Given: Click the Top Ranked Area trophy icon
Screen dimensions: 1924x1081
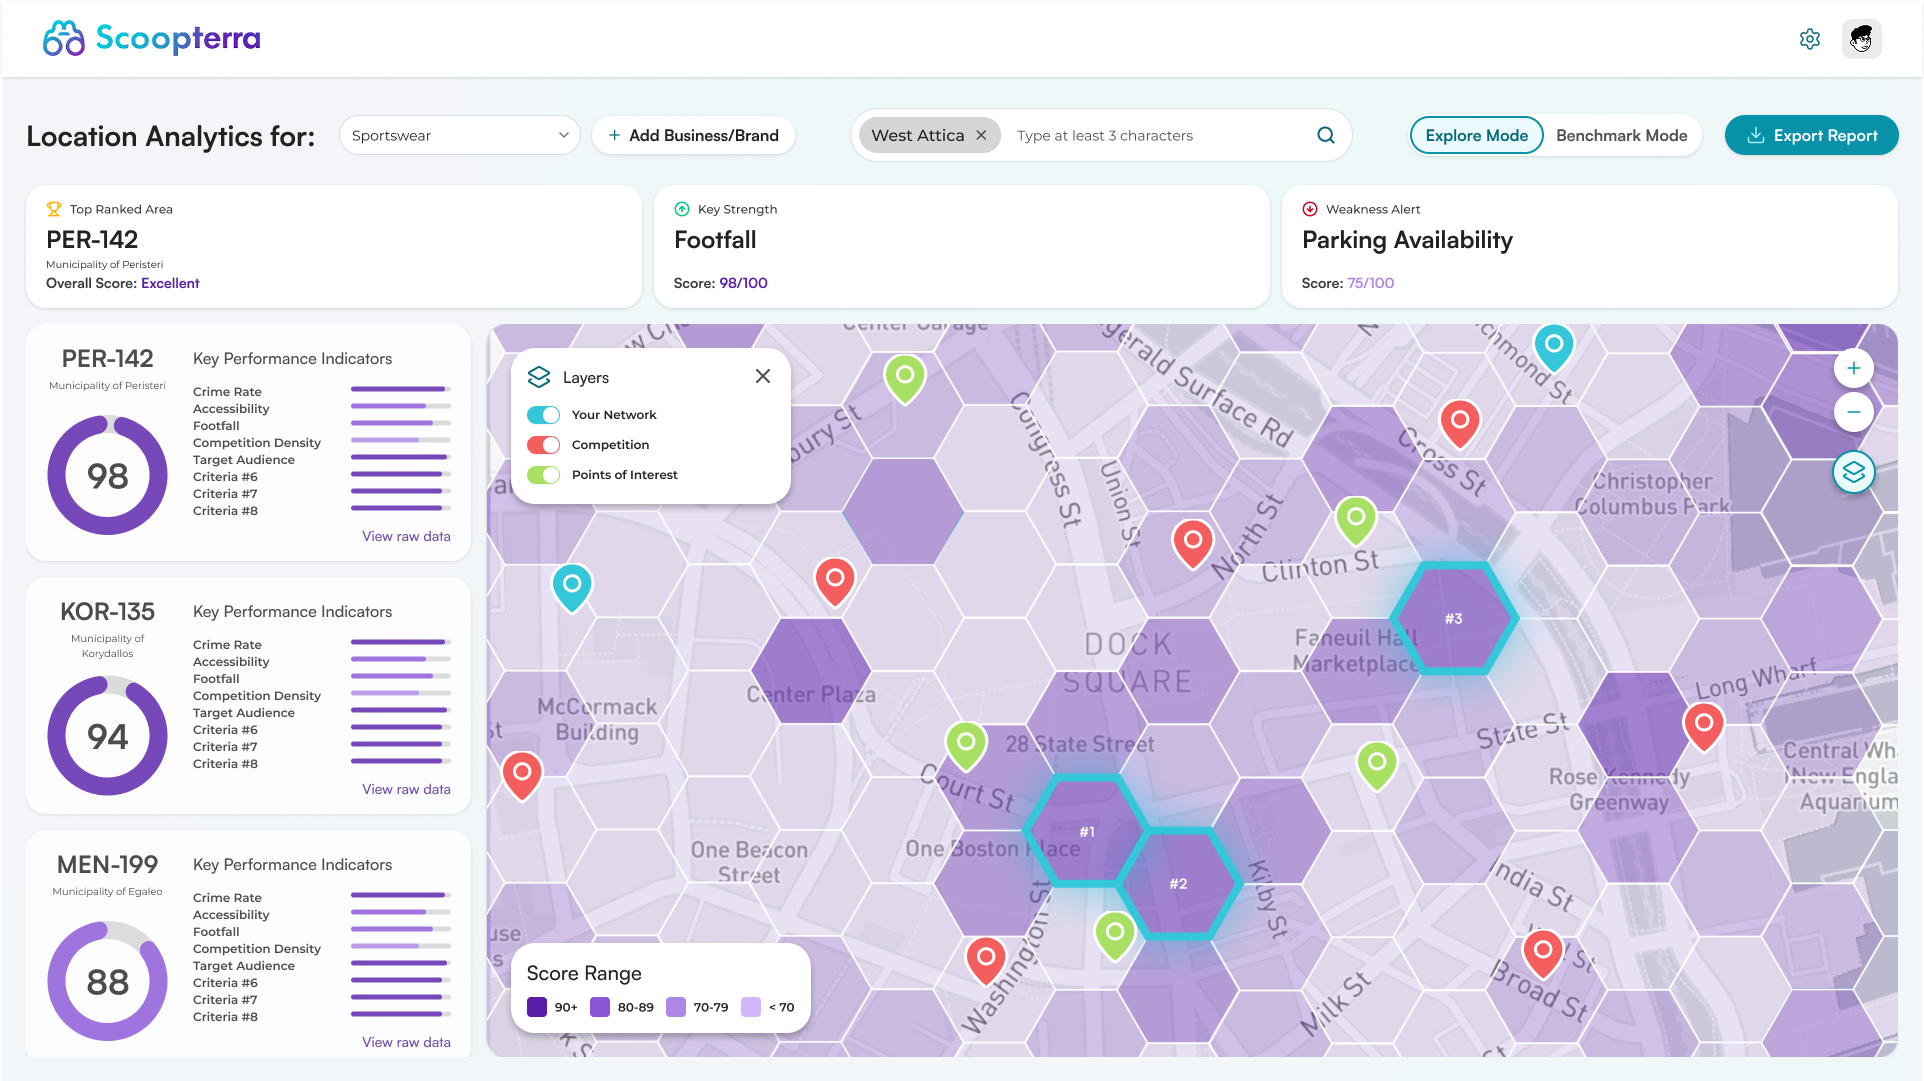Looking at the screenshot, I should (54, 209).
